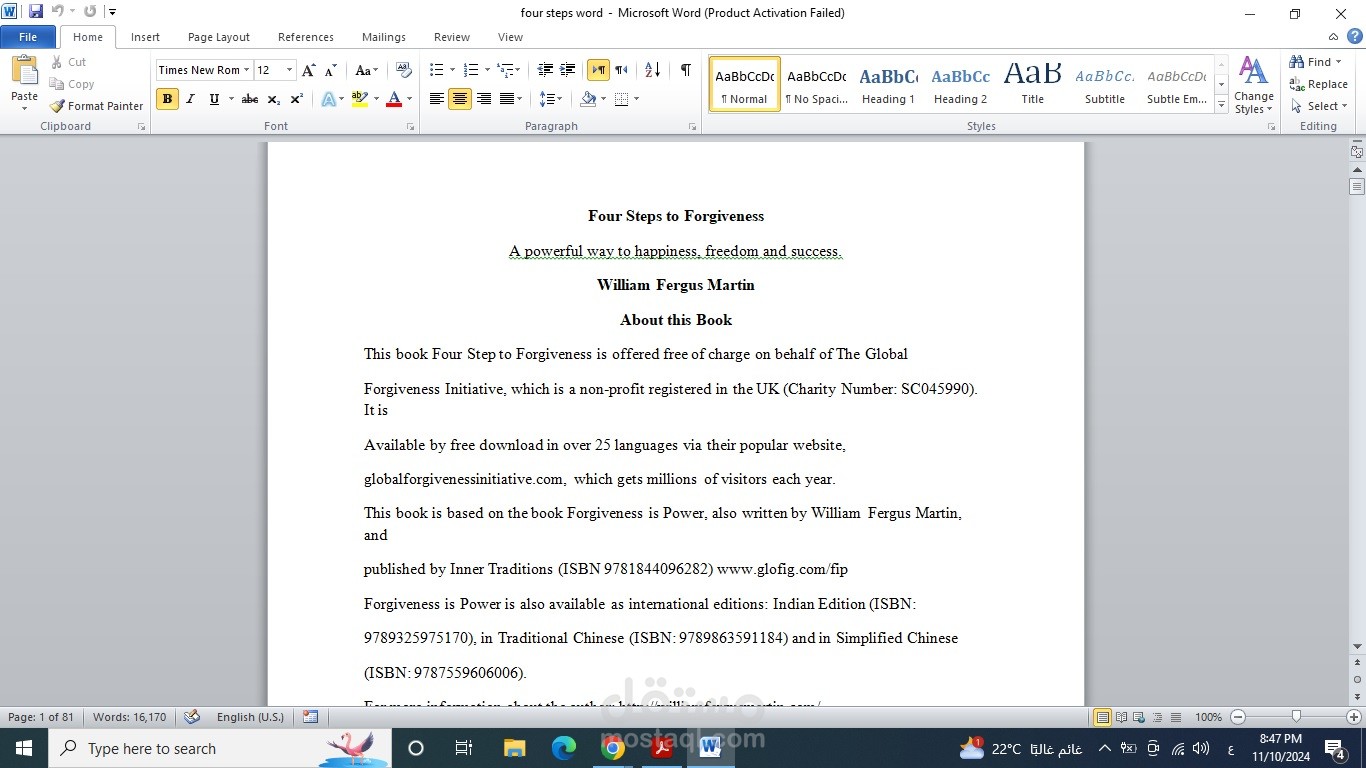
Task: Toggle Italic formatting
Action: click(x=190, y=99)
